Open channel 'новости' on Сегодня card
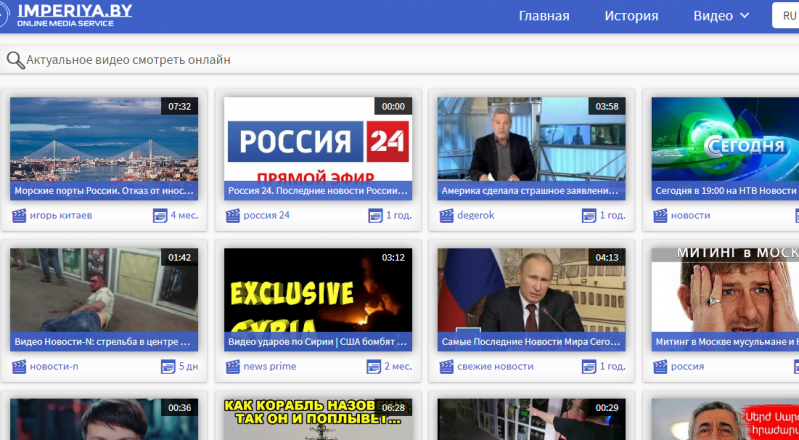 (x=690, y=215)
